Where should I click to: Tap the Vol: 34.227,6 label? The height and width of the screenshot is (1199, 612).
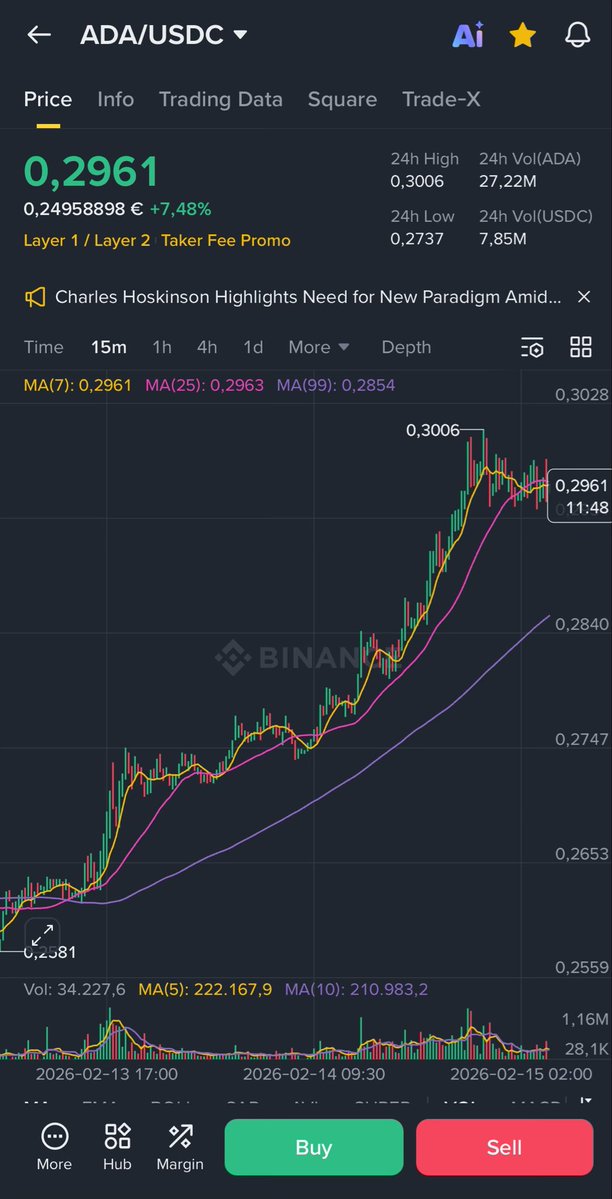click(x=74, y=989)
